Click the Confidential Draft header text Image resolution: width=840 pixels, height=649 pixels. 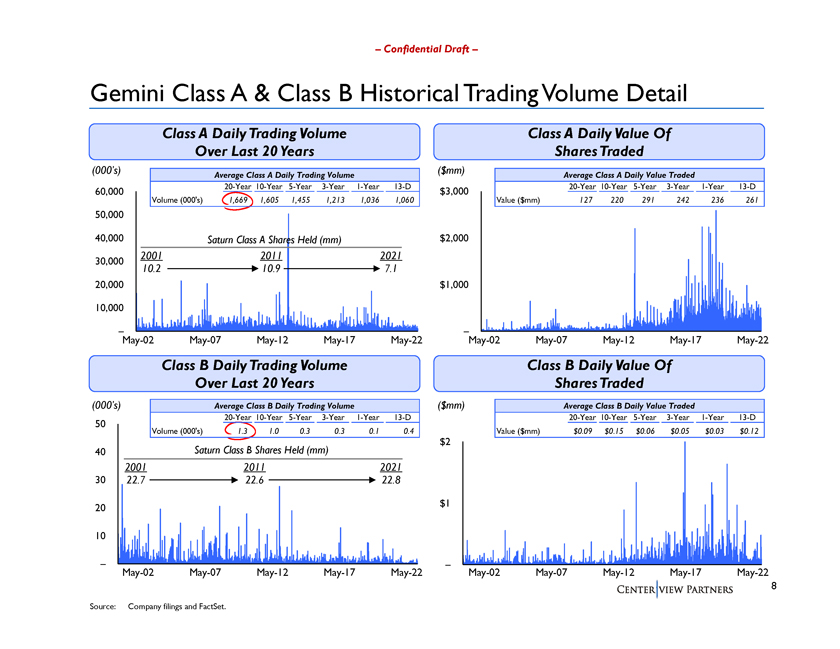click(426, 49)
